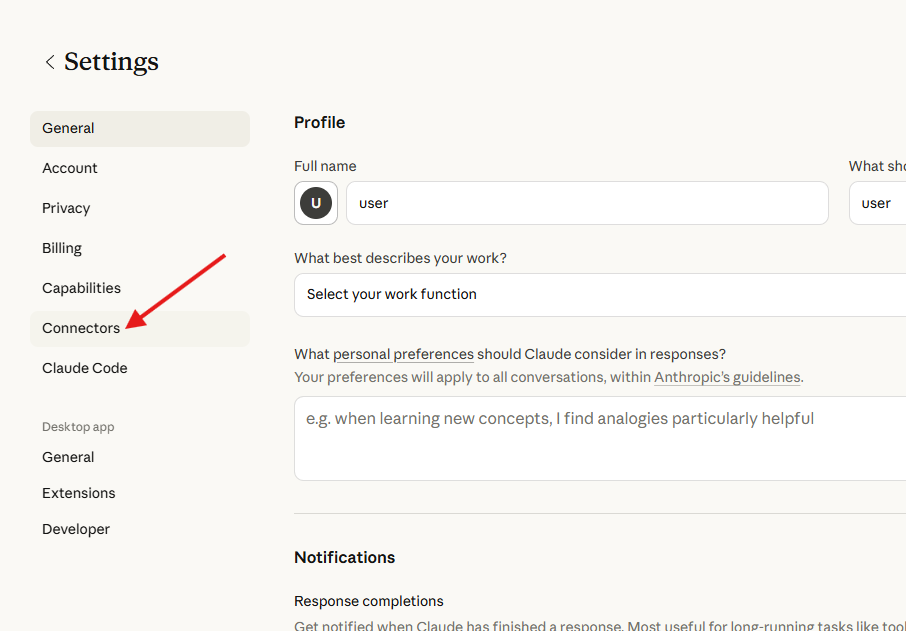
Task: Click the Settings heading to go back
Action: 110,61
